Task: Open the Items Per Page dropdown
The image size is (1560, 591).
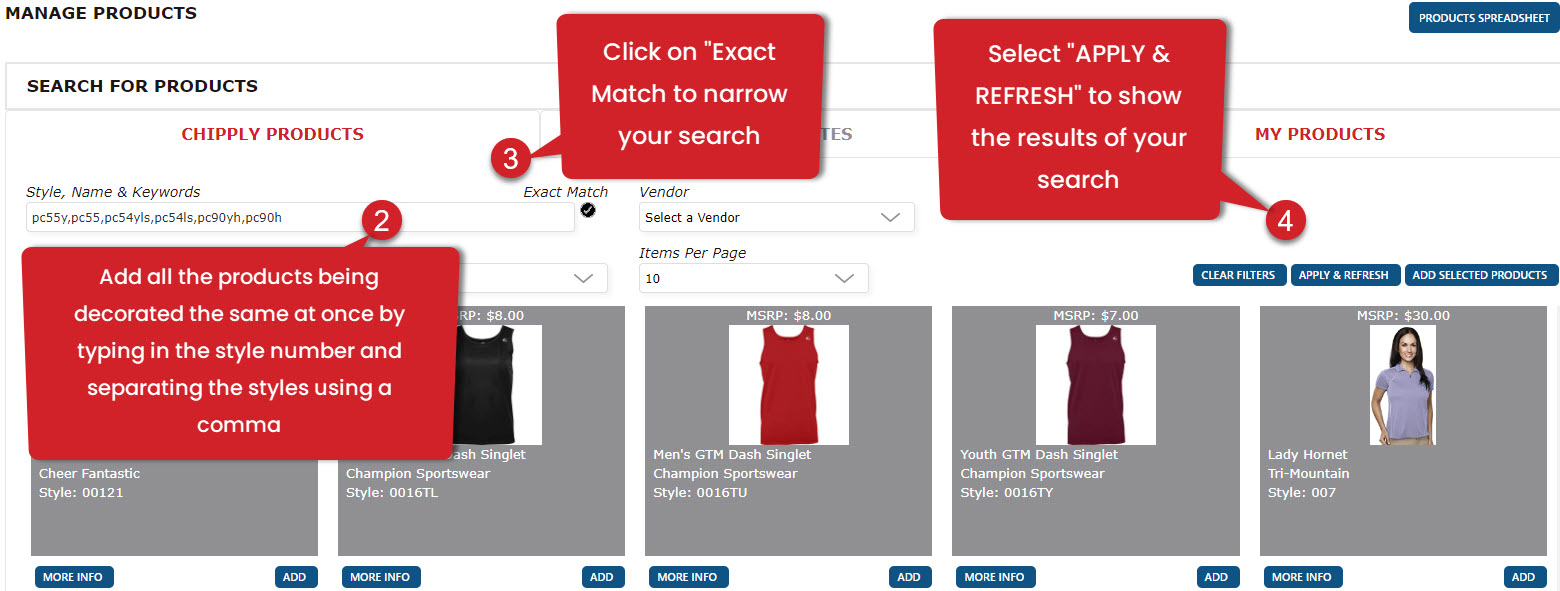Action: (x=753, y=278)
